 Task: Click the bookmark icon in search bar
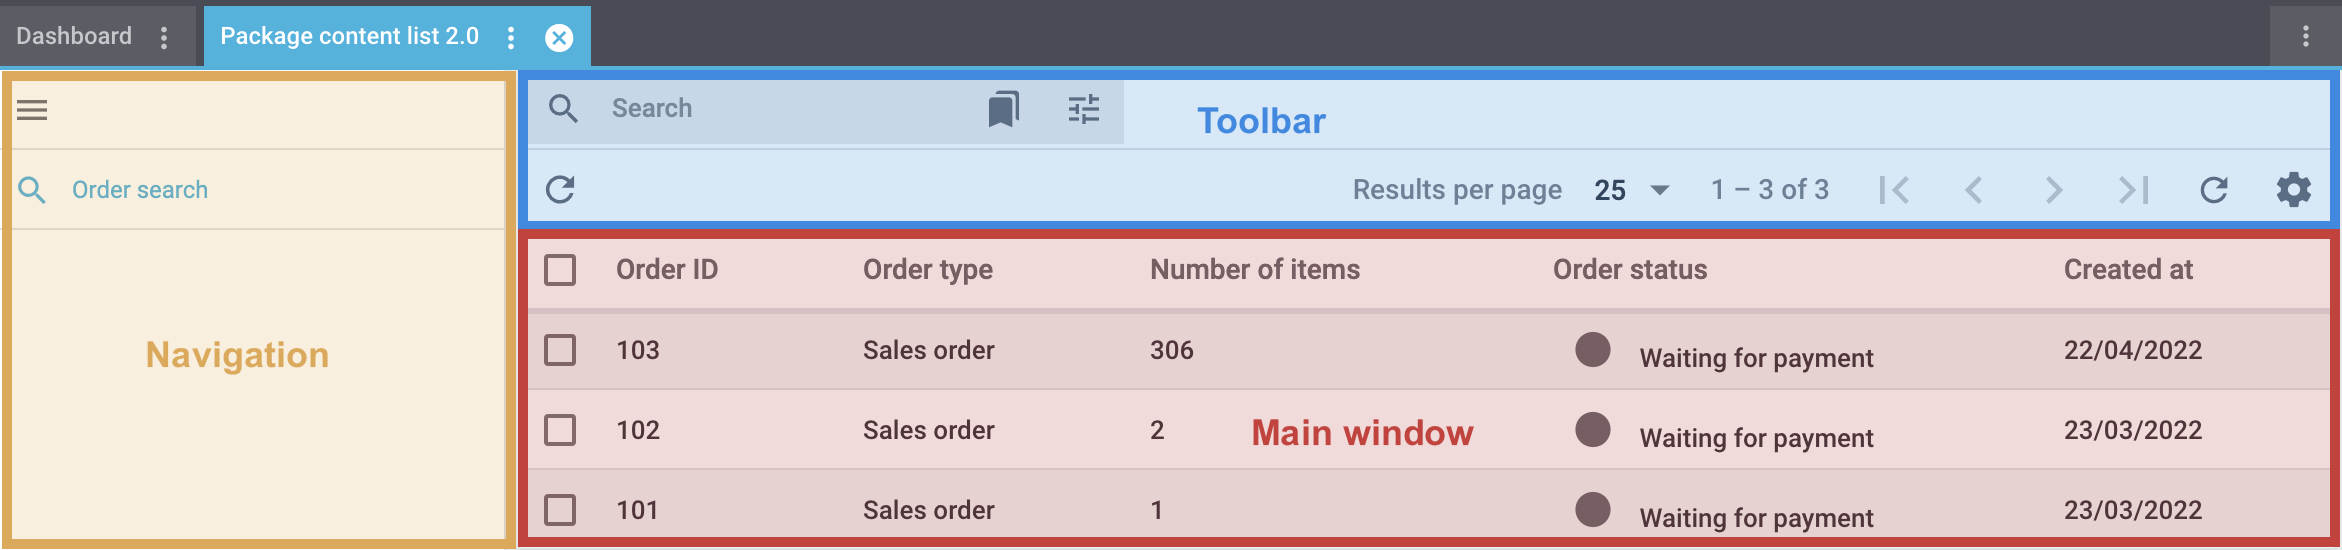point(1003,109)
